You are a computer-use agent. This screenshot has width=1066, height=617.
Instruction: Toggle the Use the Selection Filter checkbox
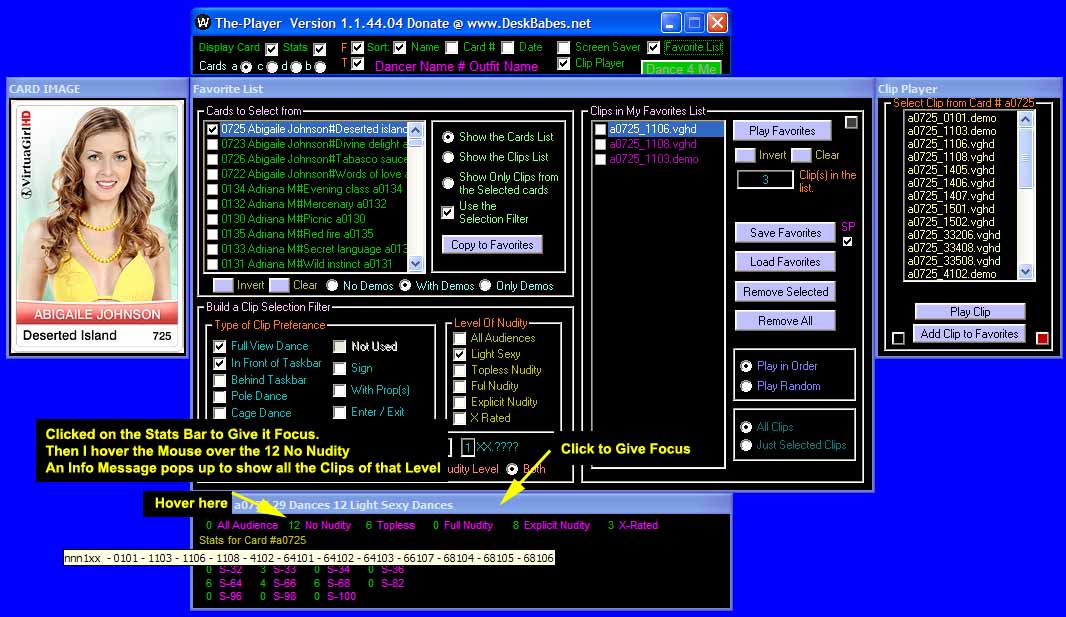448,212
